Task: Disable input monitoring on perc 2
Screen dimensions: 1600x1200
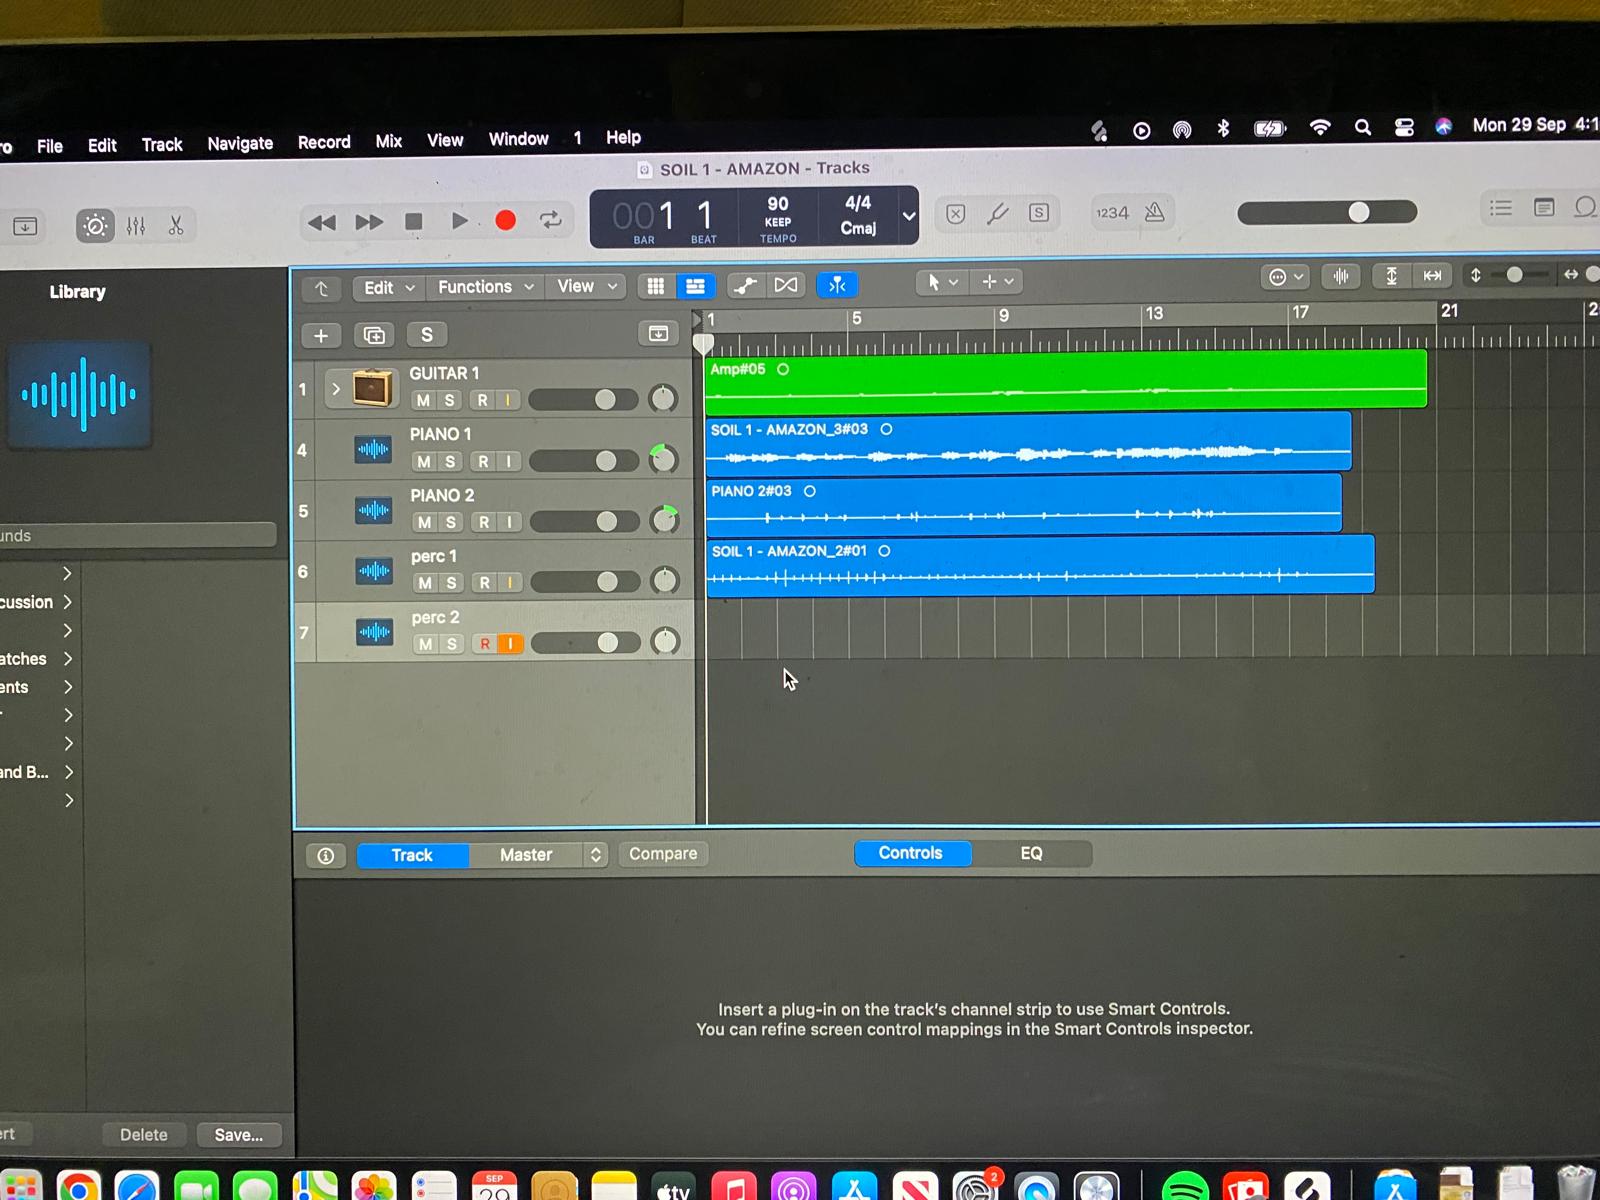Action: [510, 644]
